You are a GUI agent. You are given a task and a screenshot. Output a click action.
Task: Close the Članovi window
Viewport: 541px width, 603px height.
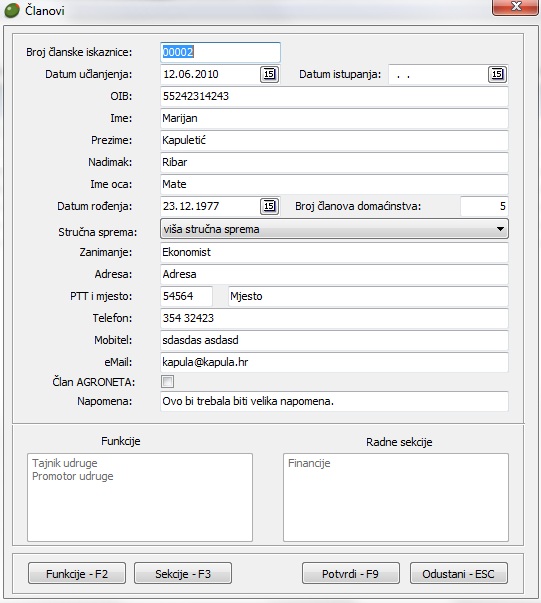[515, 7]
